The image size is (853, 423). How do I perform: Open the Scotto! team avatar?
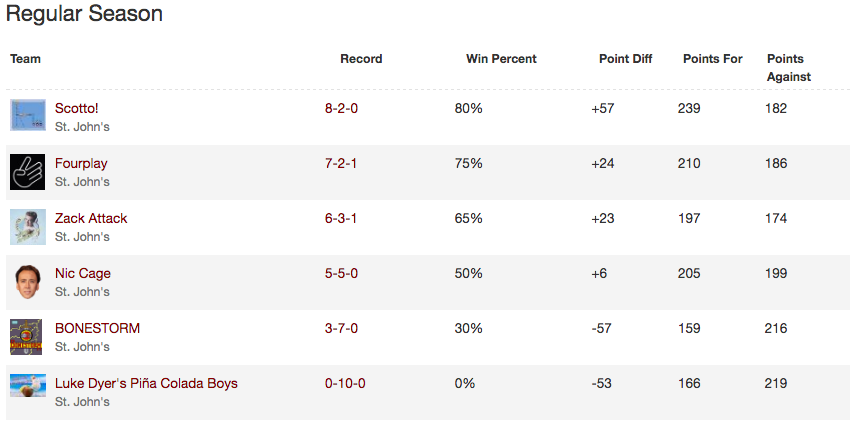pyautogui.click(x=28, y=115)
